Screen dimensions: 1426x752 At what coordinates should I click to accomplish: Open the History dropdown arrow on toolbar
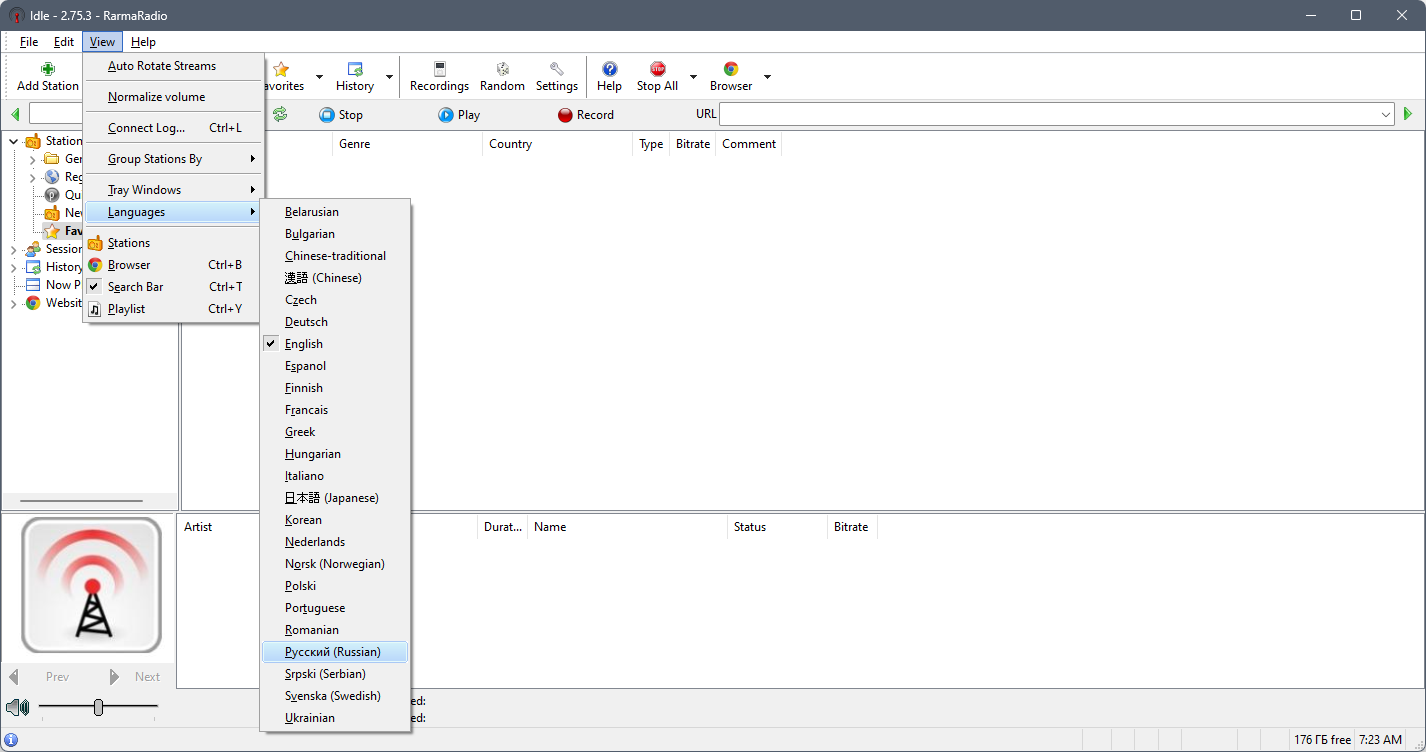point(388,75)
